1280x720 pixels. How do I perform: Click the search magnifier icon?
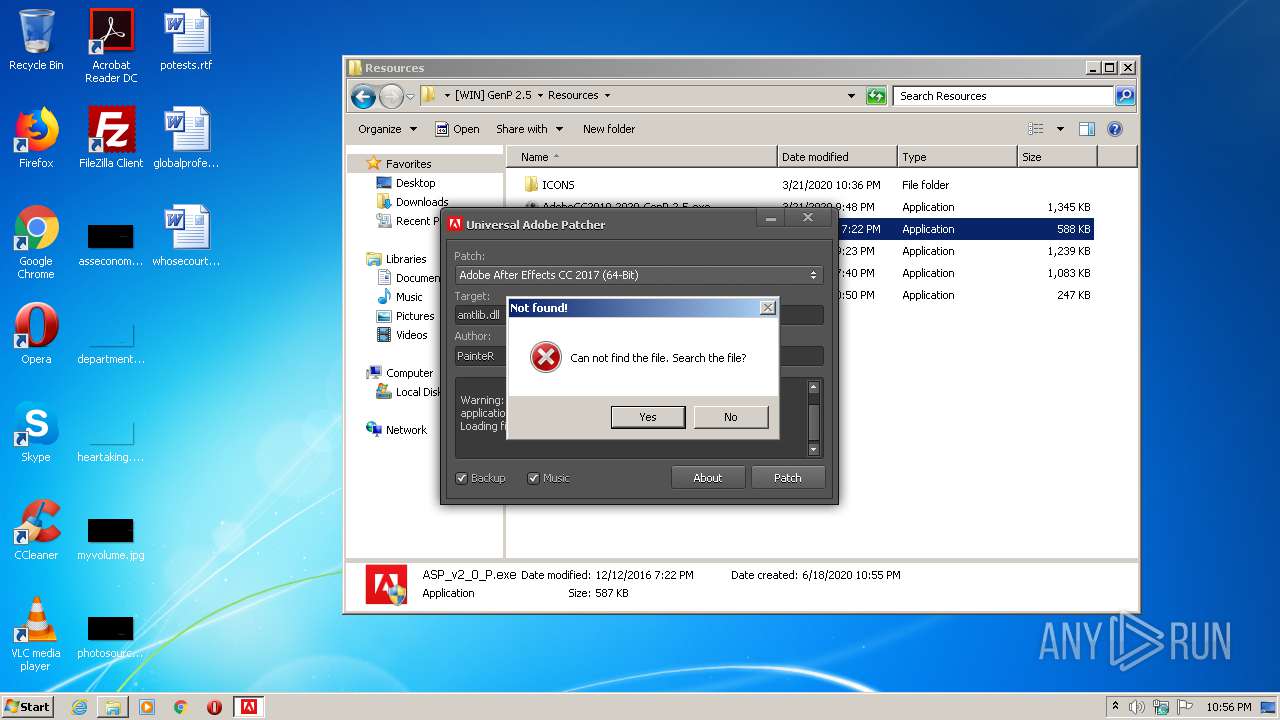tap(1125, 96)
